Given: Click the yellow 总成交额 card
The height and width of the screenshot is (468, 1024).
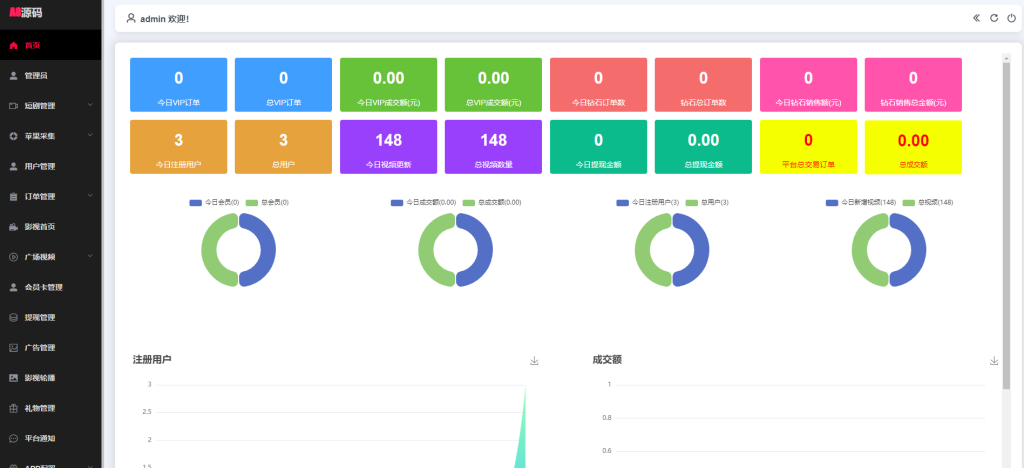Looking at the screenshot, I should [913, 147].
